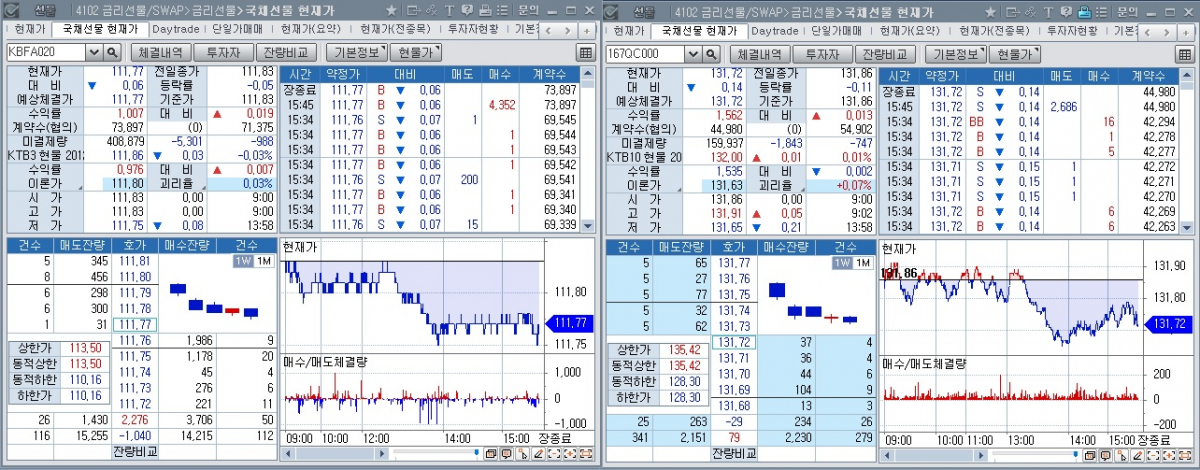
Task: Click the pointer tool icon under right chart
Action: click(1122, 455)
